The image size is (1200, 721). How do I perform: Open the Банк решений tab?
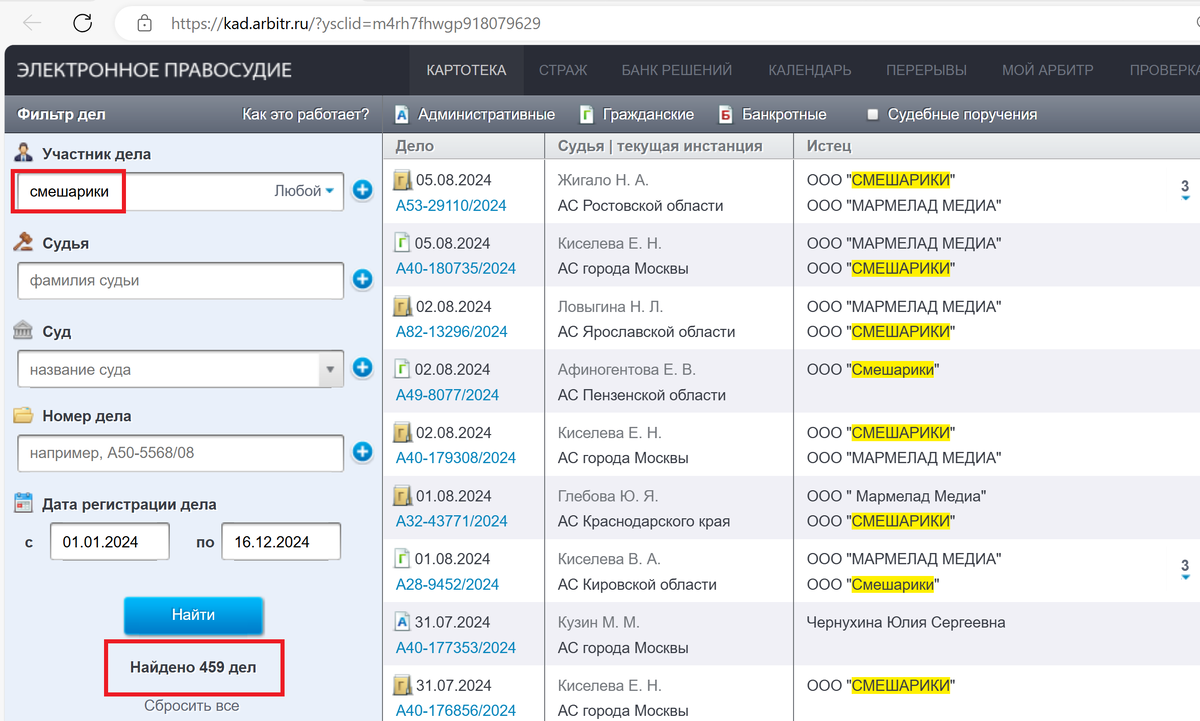click(677, 70)
